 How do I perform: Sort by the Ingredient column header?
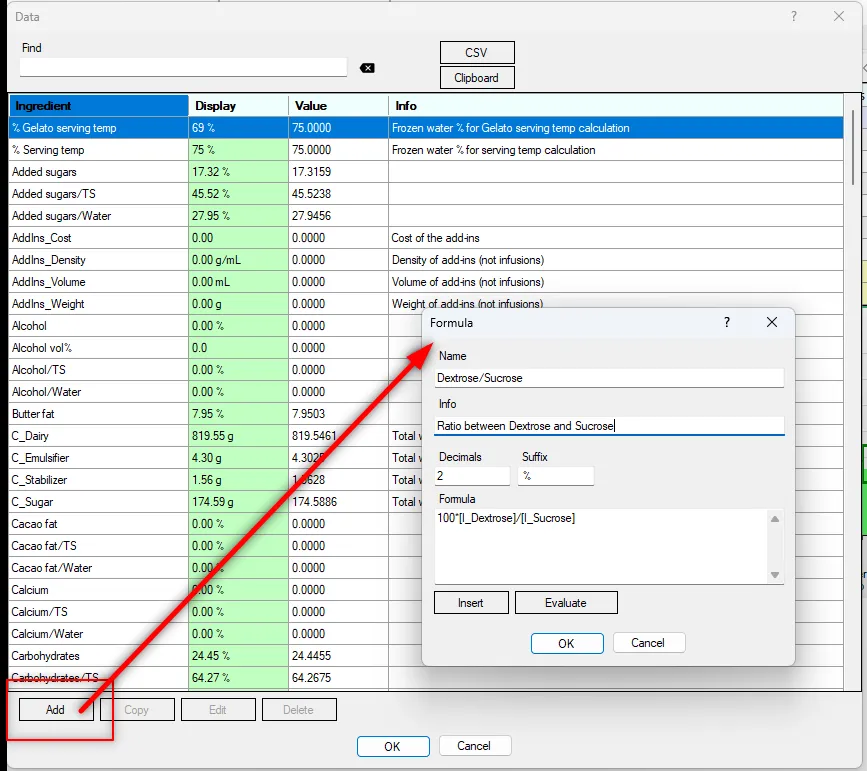(99, 106)
